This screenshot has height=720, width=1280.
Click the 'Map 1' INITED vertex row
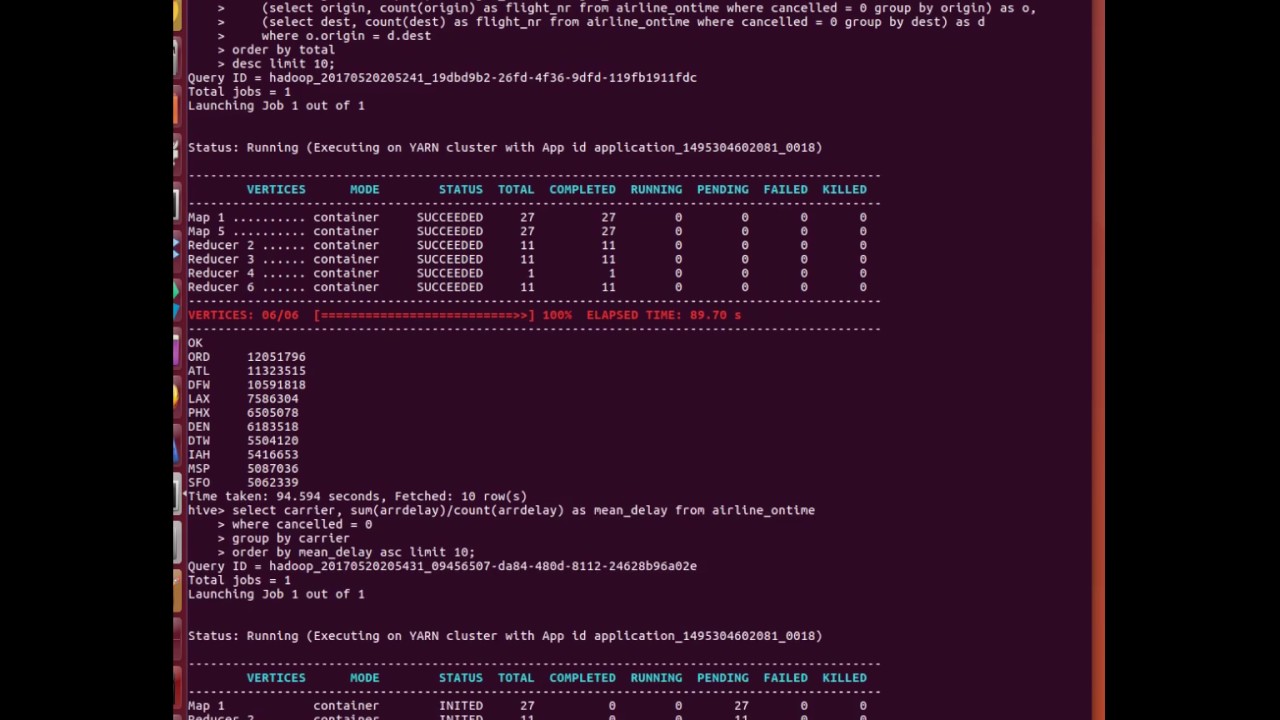click(527, 706)
